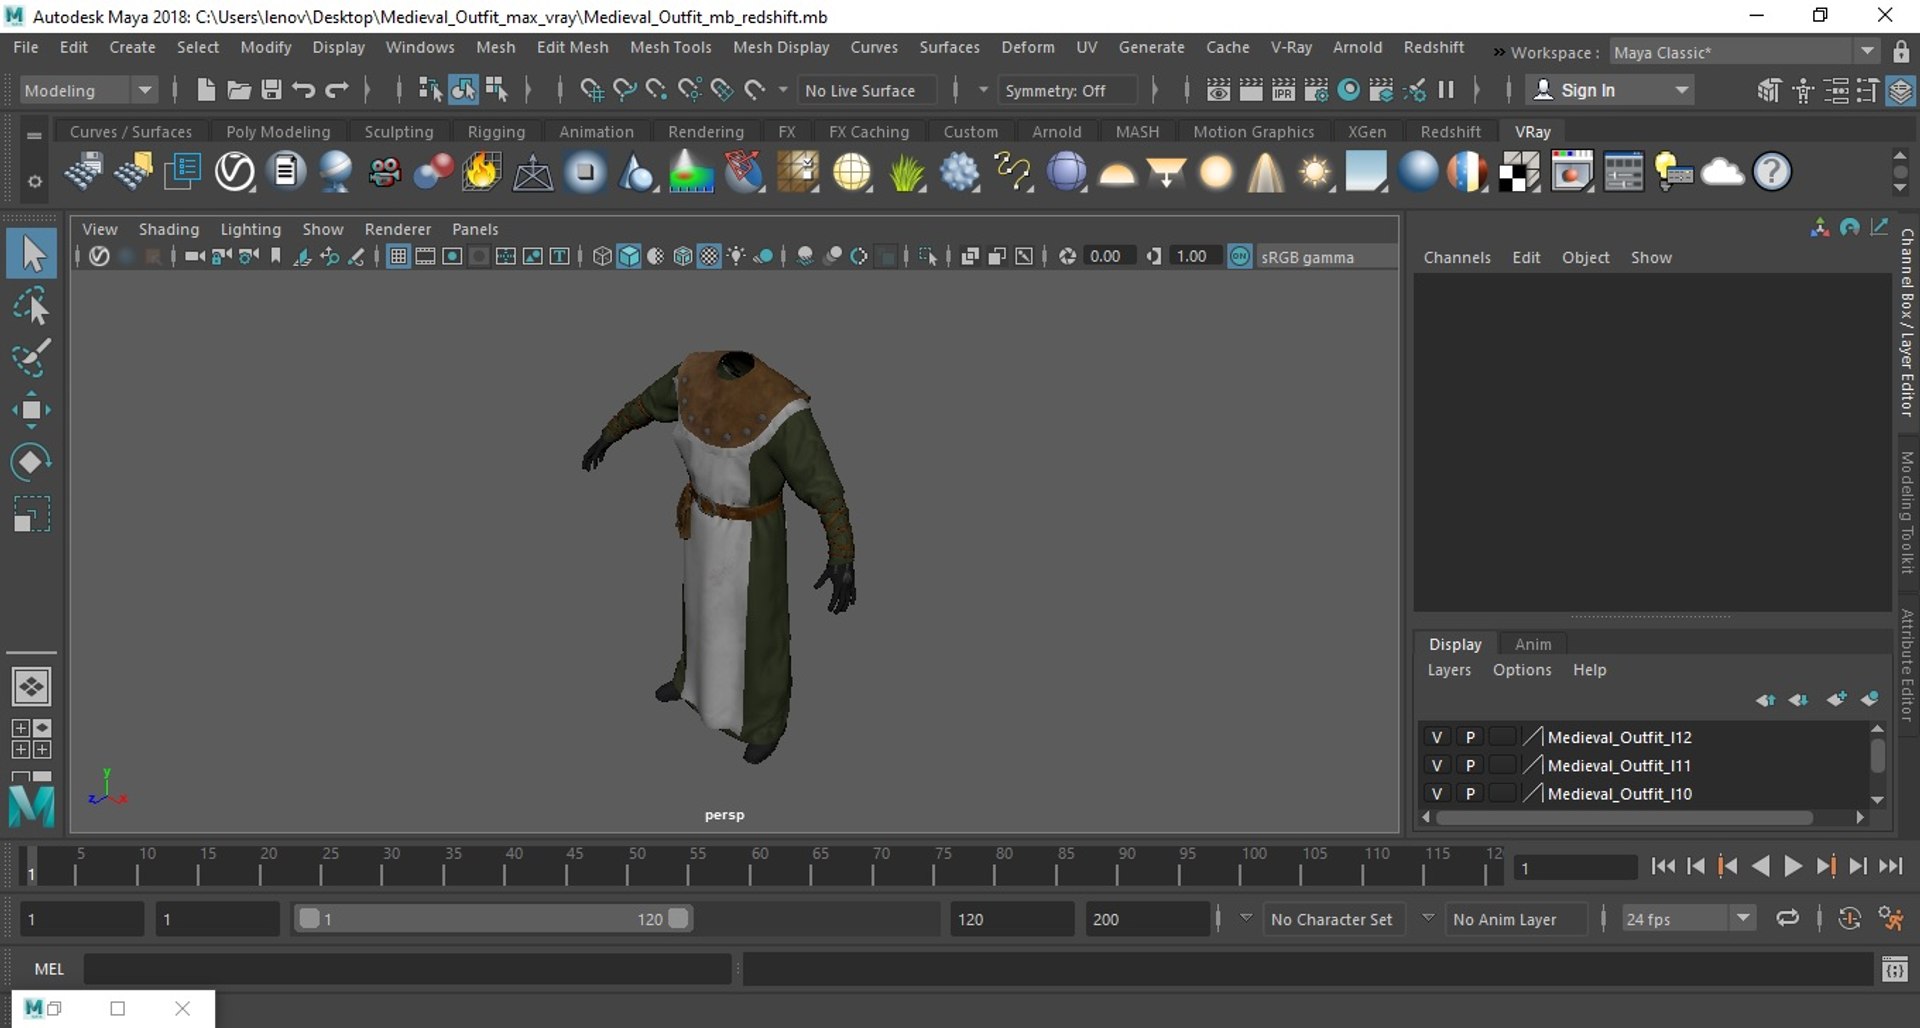The width and height of the screenshot is (1920, 1028).
Task: Open the V-Ray help question mark icon
Action: 1772,172
